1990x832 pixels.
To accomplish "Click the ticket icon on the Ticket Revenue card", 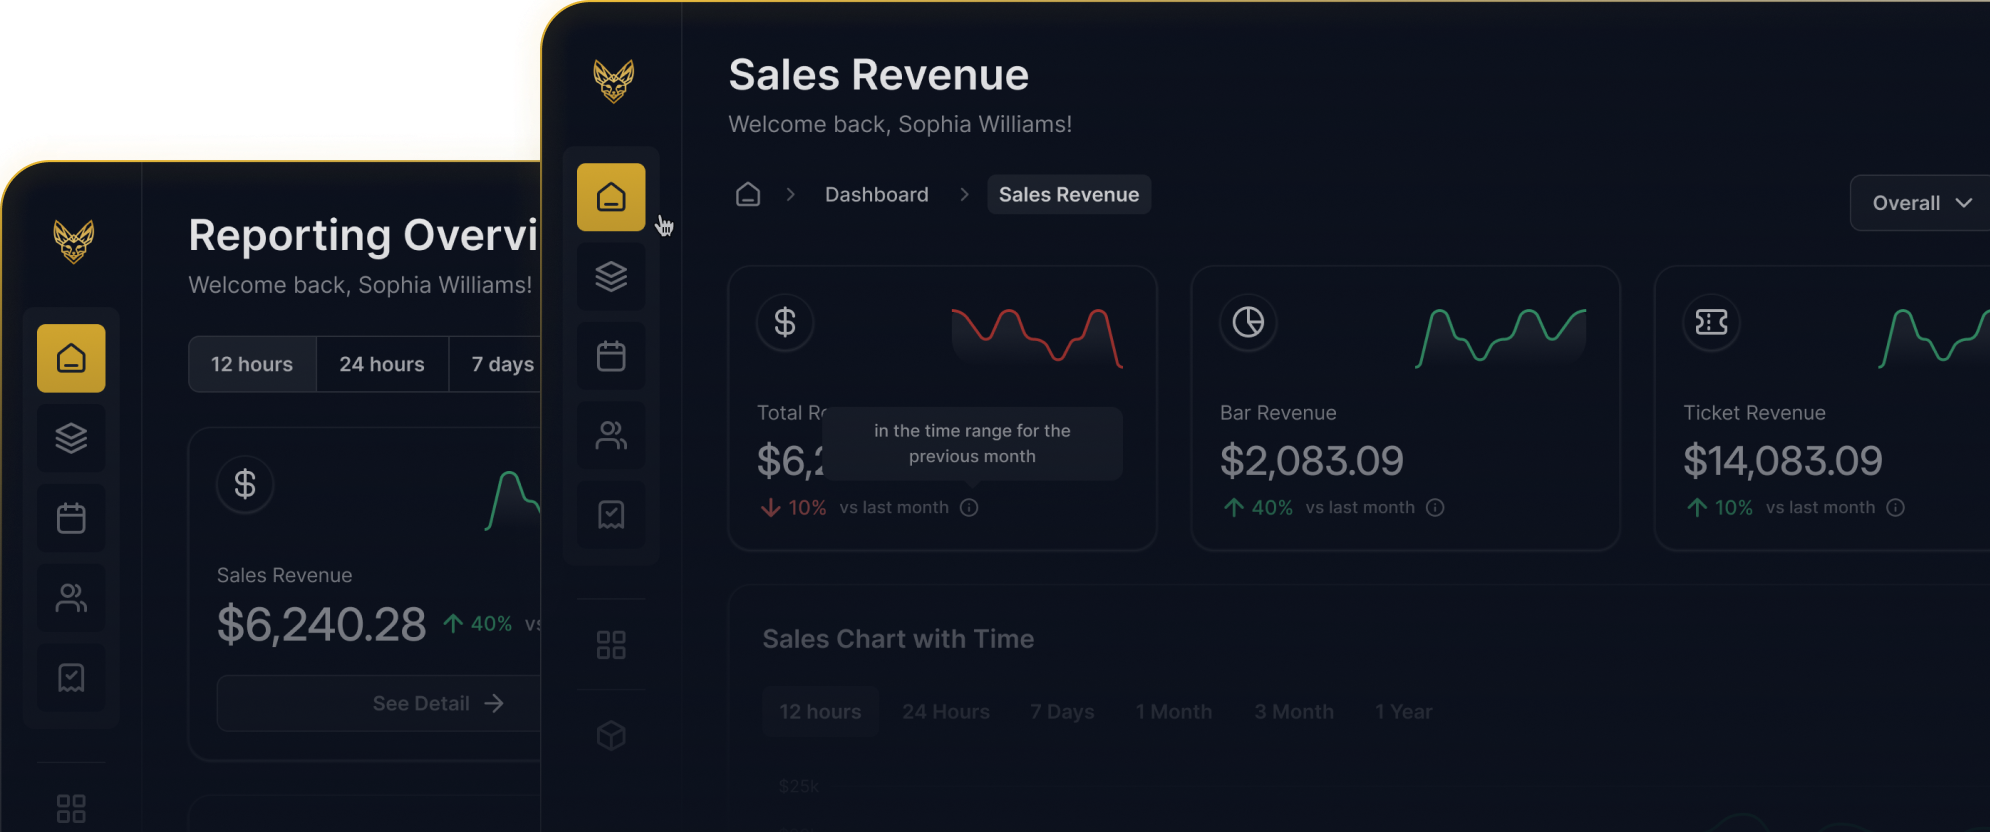I will (1711, 322).
